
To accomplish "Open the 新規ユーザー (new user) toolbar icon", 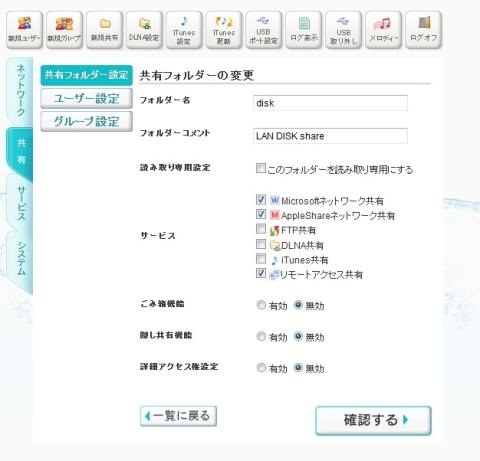I will pos(24,30).
